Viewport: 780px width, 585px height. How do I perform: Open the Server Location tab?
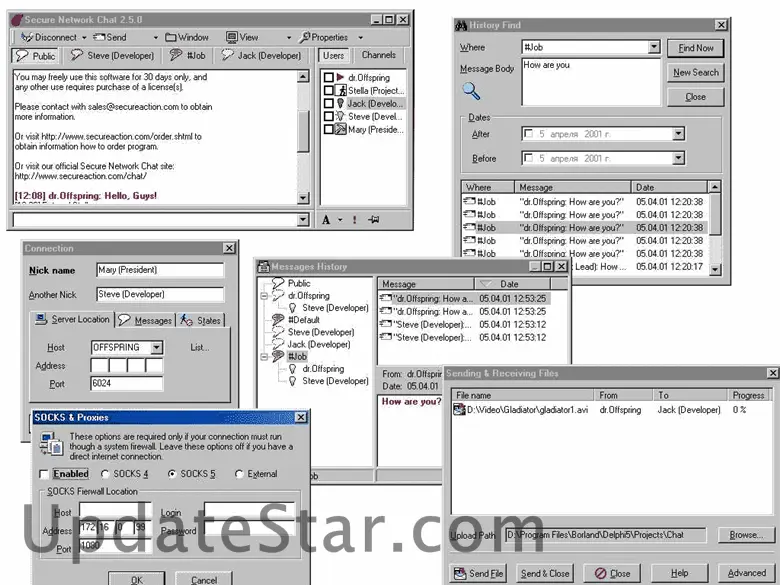click(x=73, y=319)
